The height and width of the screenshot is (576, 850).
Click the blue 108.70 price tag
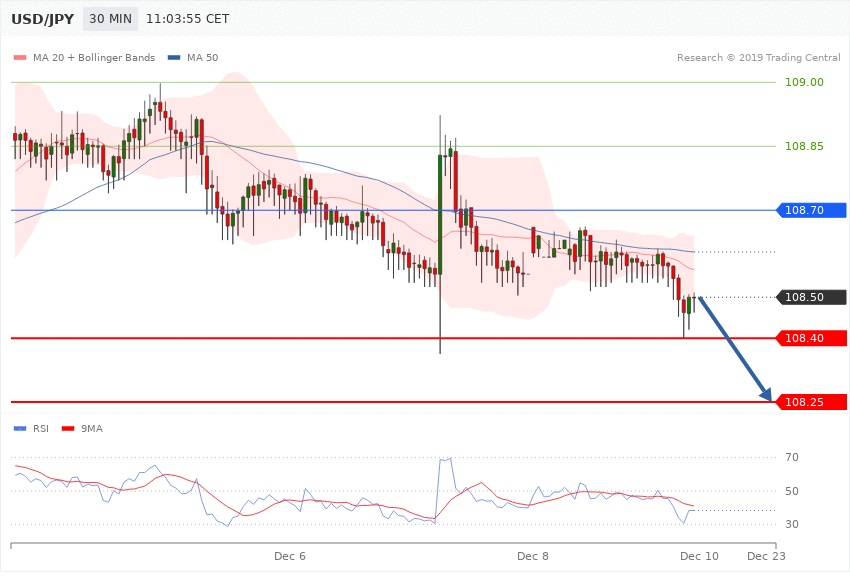coord(811,210)
